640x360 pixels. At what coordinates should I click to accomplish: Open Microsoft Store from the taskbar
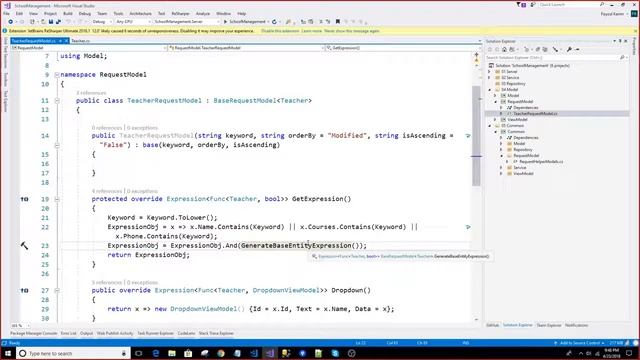click(x=188, y=353)
